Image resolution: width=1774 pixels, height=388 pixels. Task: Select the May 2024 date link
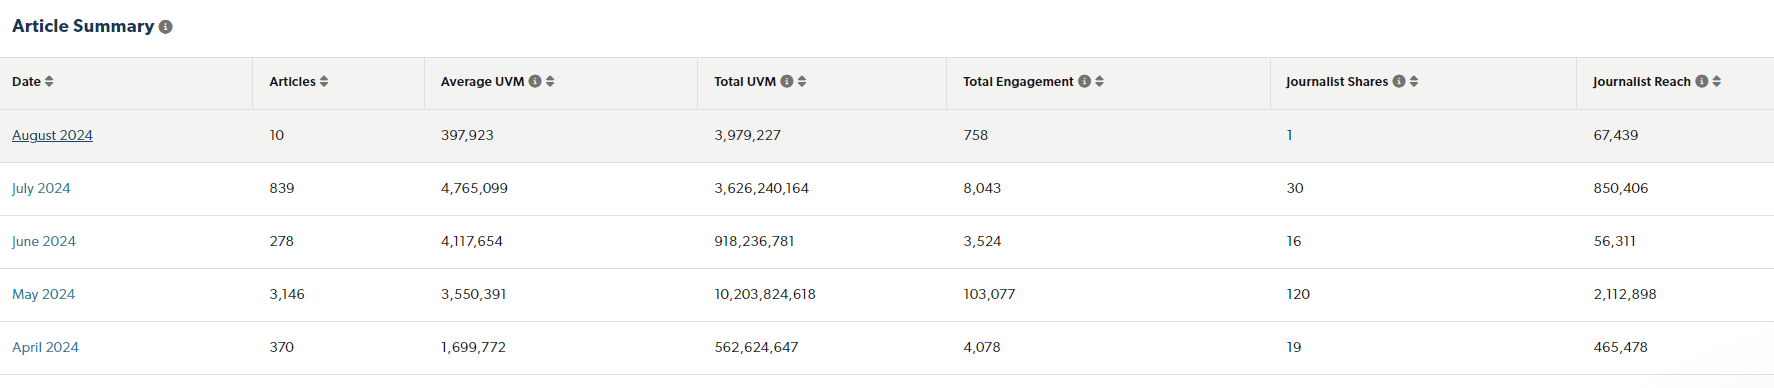point(43,294)
